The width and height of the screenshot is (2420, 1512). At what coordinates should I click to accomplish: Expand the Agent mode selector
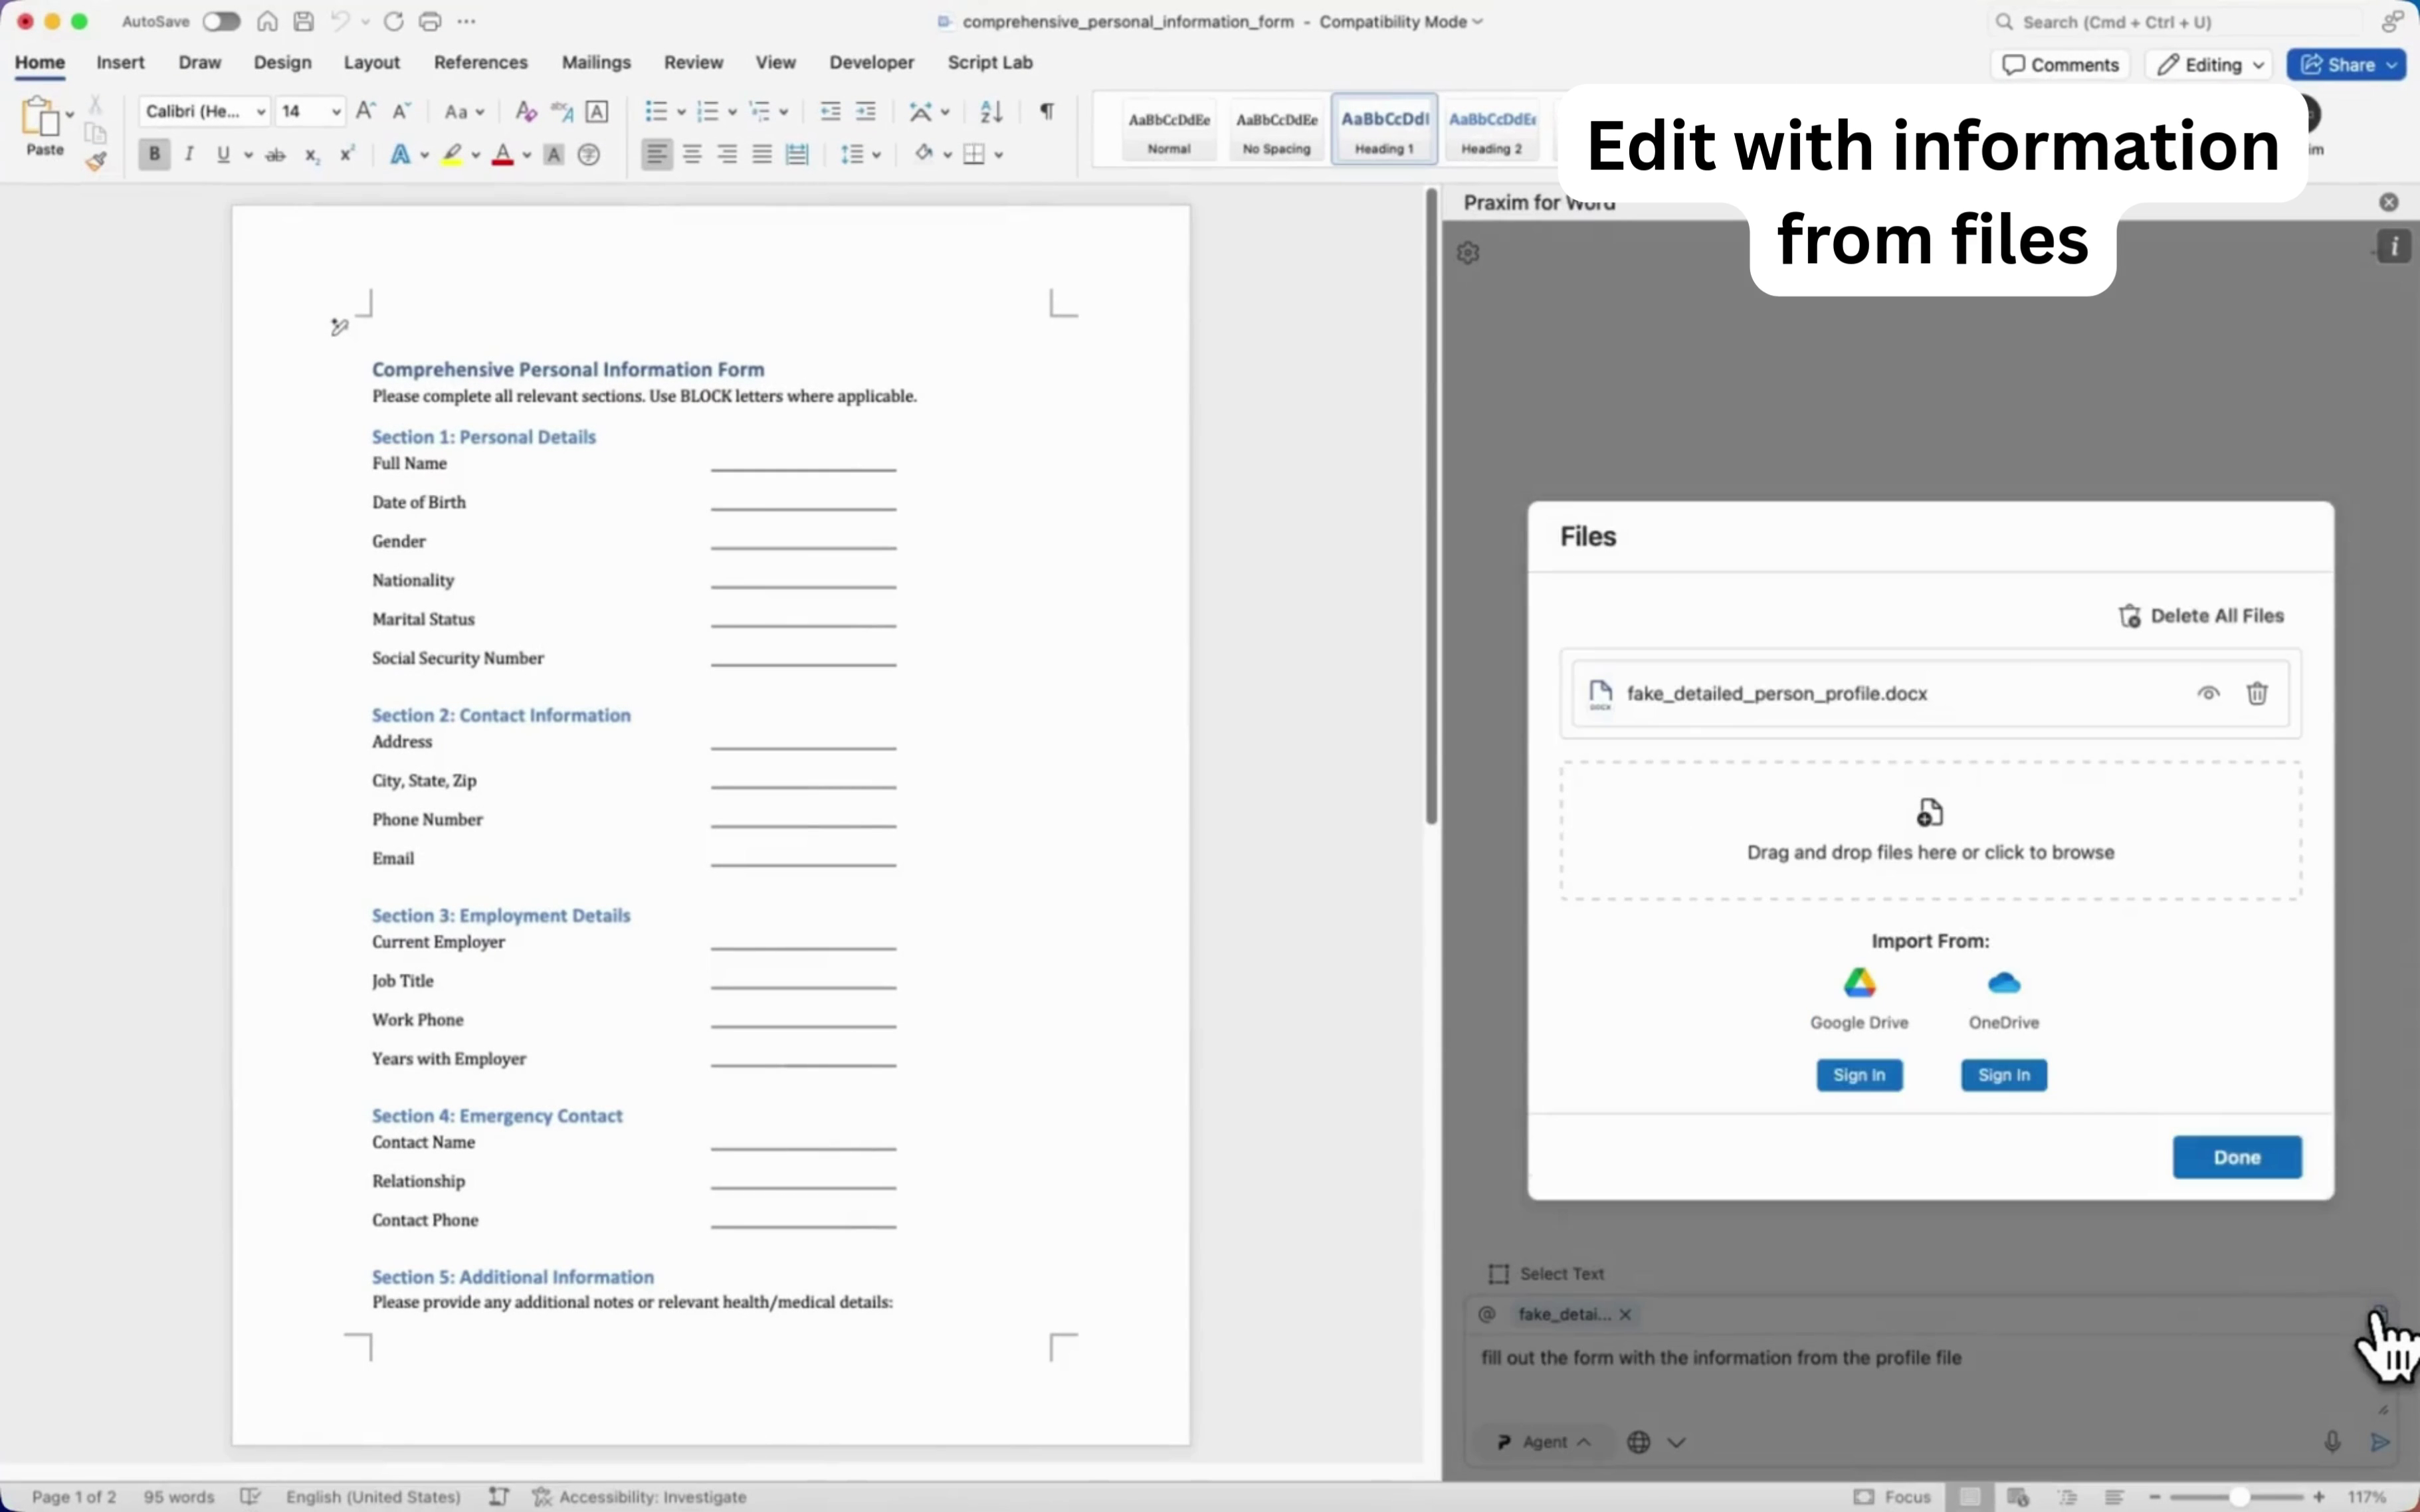coord(1544,1441)
